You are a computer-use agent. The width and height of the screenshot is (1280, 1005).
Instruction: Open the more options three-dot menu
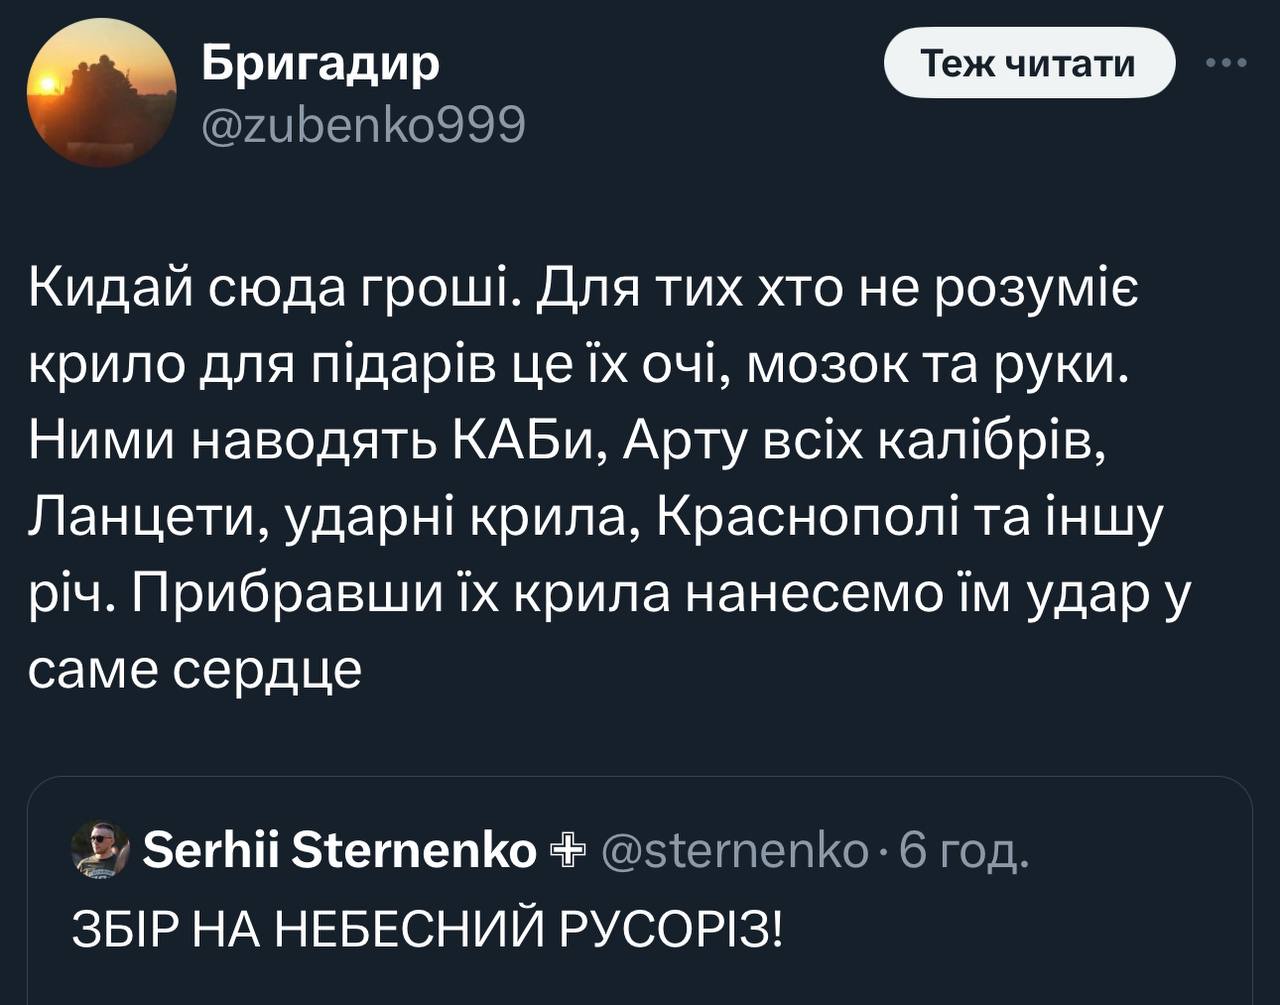[x=1227, y=63]
